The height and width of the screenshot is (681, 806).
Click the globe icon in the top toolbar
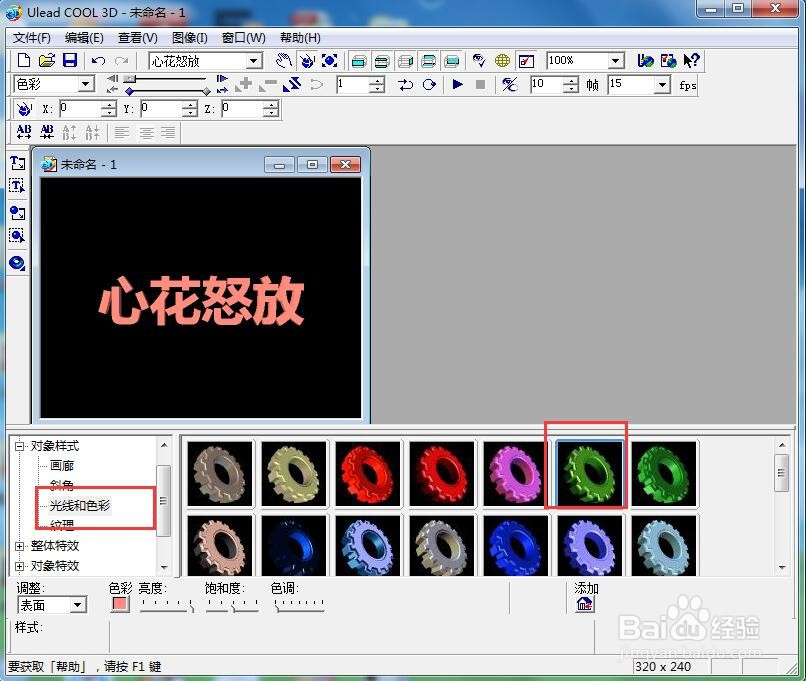coord(502,61)
